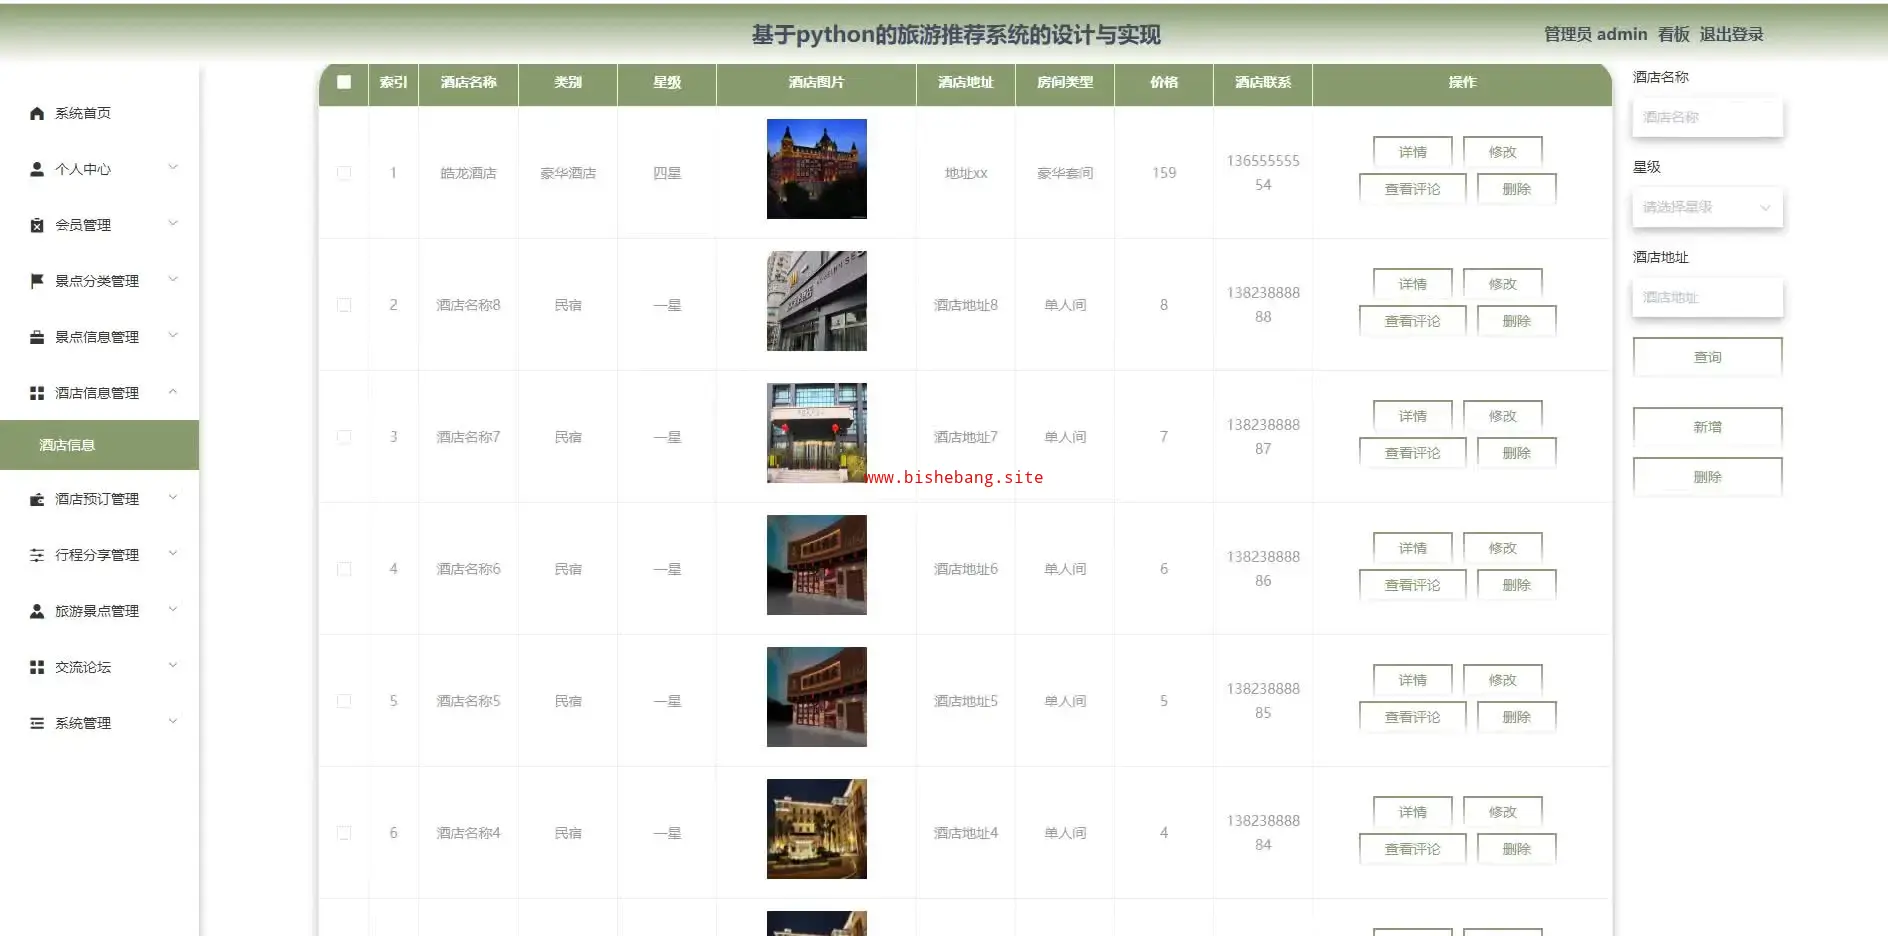This screenshot has width=1888, height=936.
Task: Expand the 酒店预订管理 submenu chevron
Action: 173,497
